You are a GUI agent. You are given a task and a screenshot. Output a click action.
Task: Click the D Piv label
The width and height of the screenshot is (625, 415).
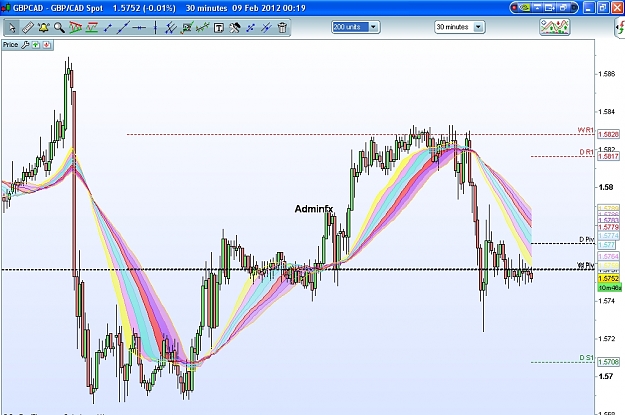click(x=586, y=239)
